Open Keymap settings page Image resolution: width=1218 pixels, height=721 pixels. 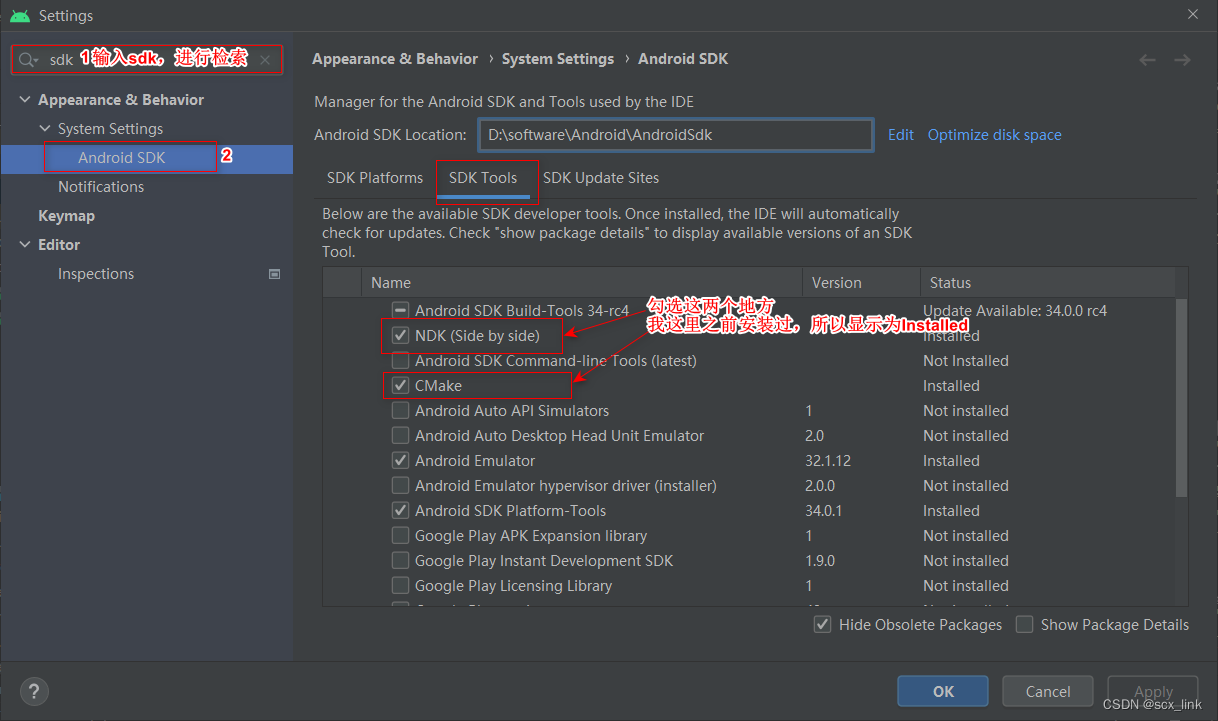point(66,216)
